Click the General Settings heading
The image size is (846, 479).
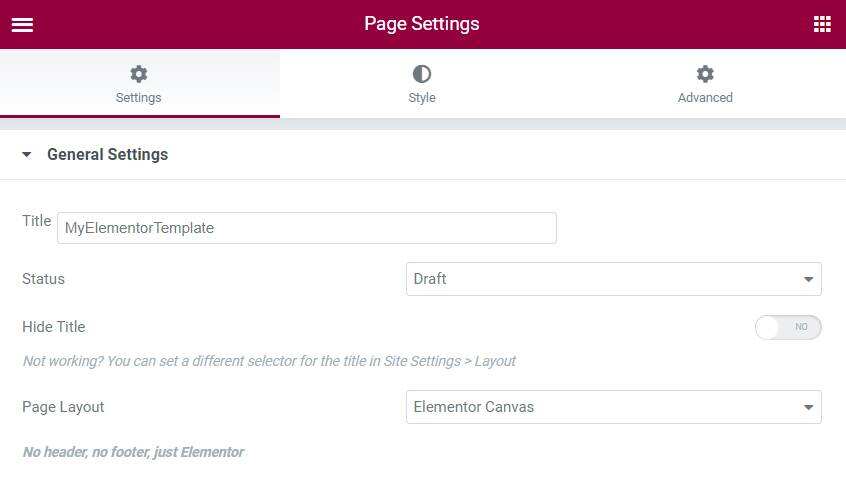tap(107, 155)
